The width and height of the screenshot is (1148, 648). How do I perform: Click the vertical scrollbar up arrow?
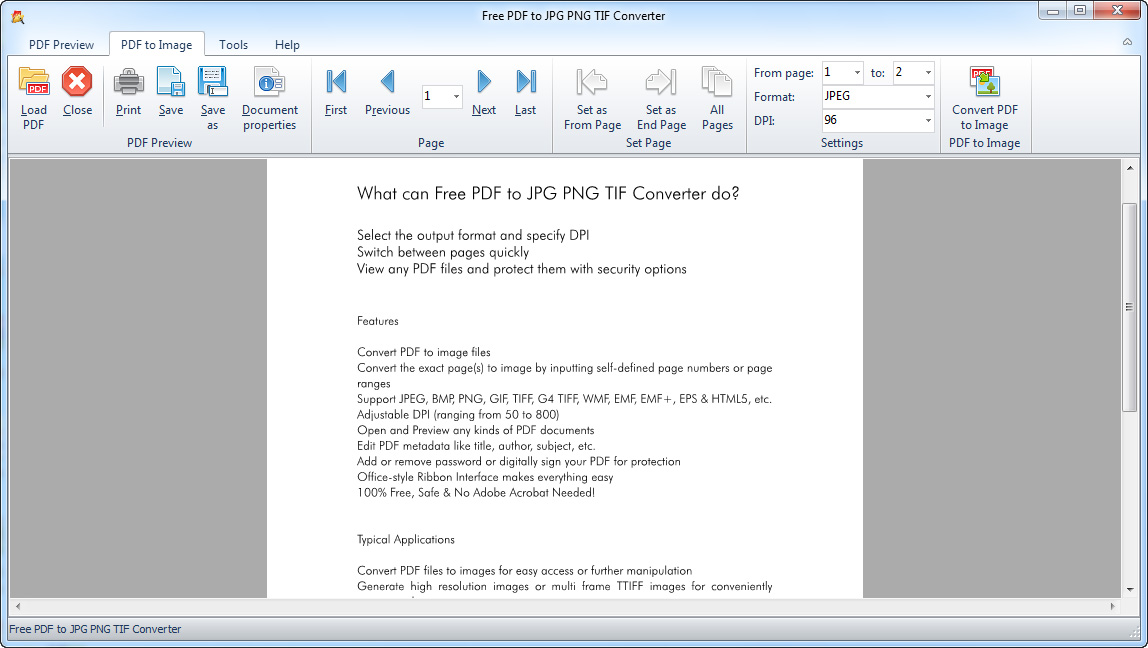tap(1130, 168)
